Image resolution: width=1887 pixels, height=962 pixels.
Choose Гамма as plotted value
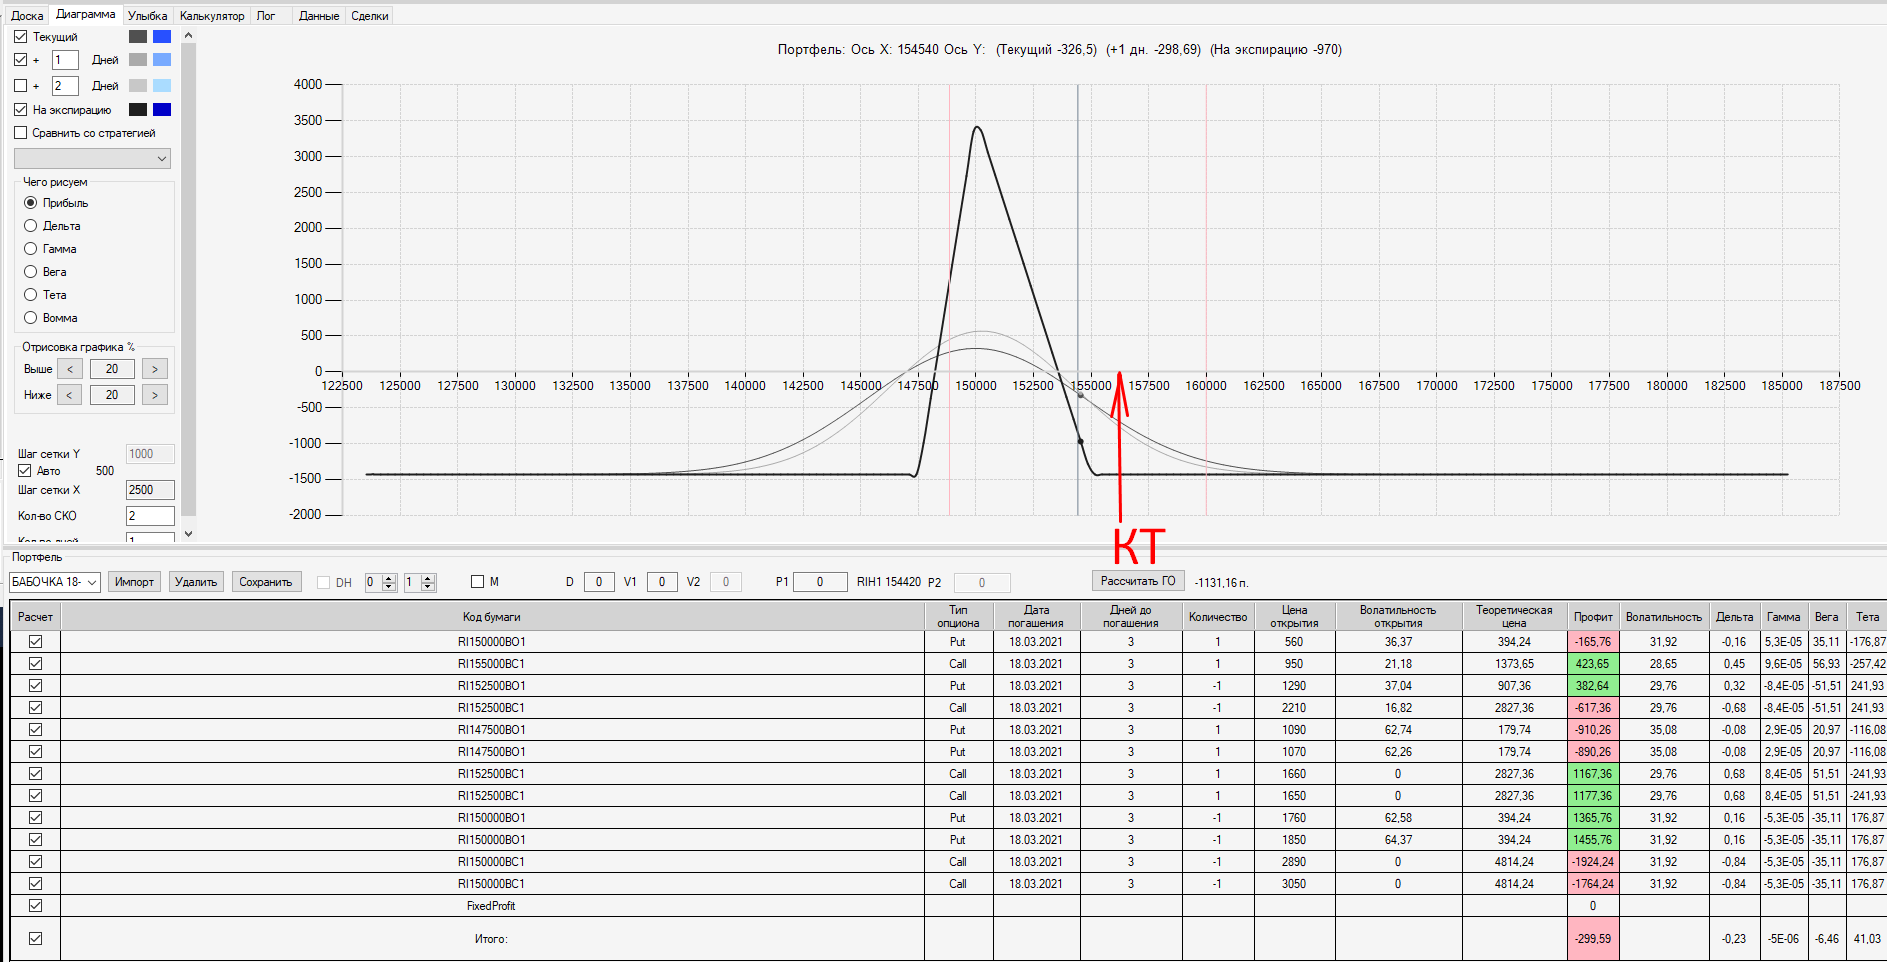(x=31, y=249)
